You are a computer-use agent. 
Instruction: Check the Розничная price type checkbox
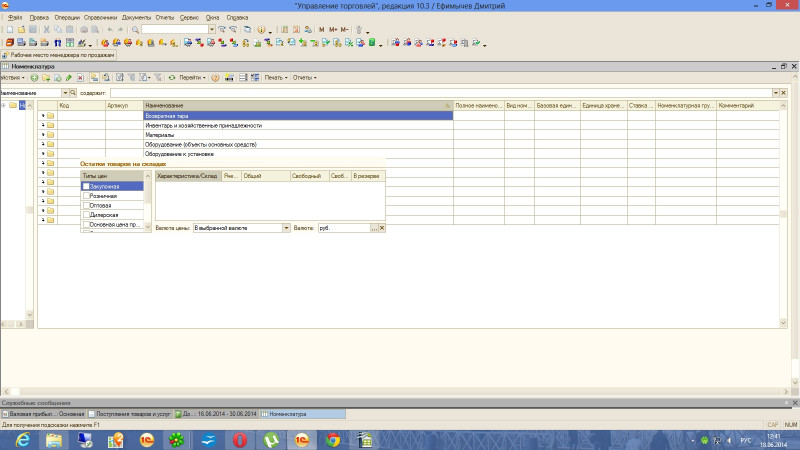pos(86,196)
